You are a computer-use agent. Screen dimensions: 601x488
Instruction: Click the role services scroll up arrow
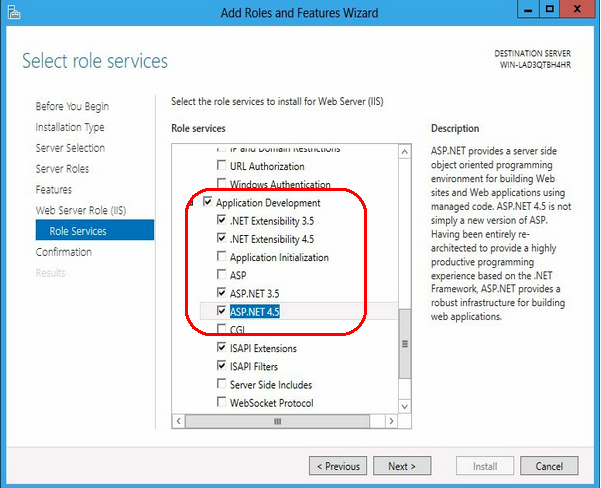point(405,152)
